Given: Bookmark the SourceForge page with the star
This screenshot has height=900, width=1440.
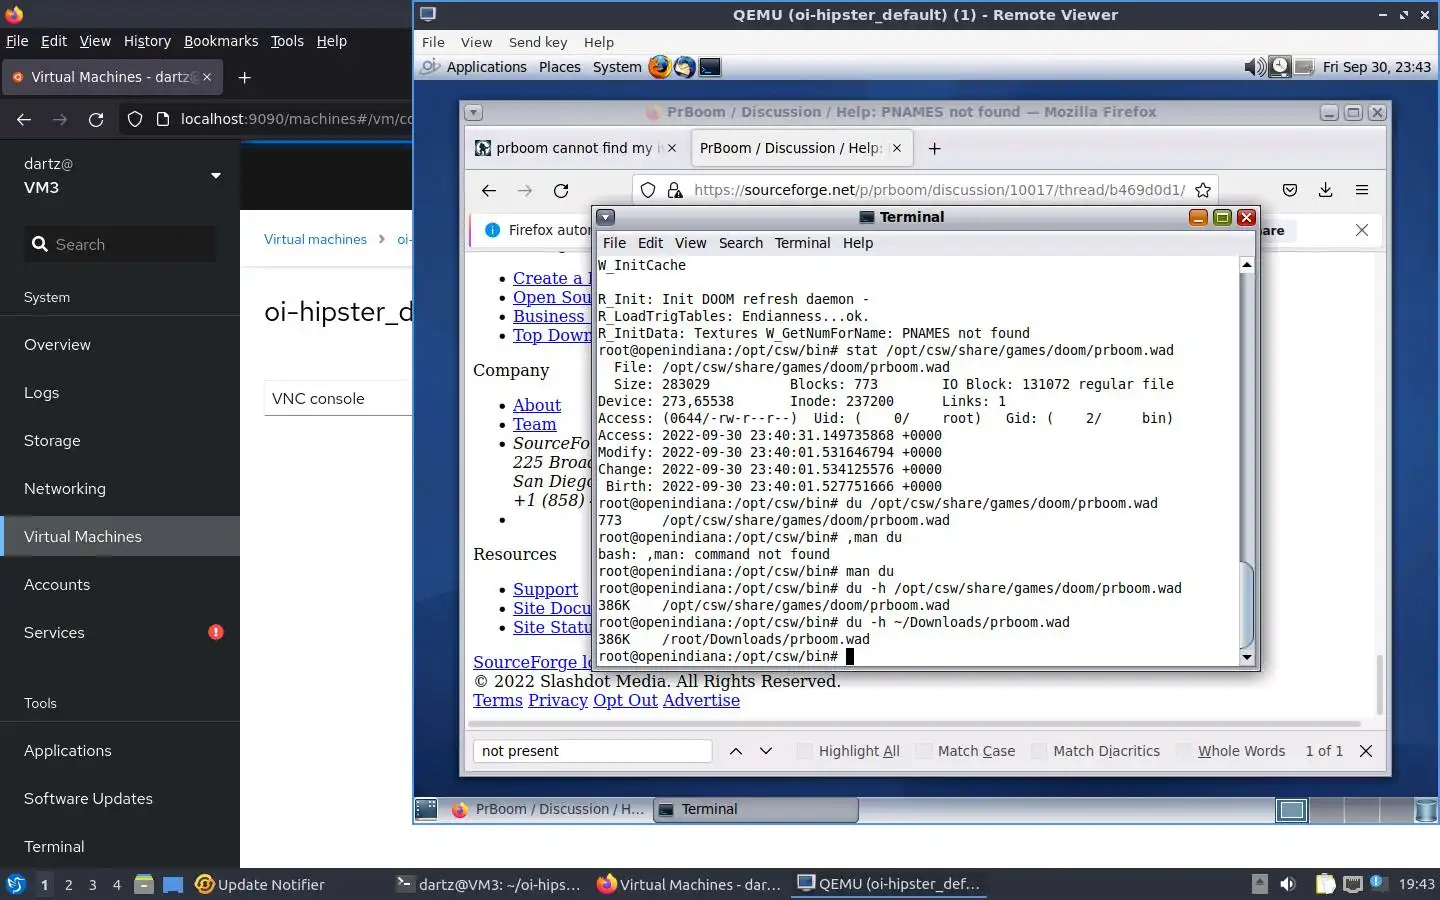Looking at the screenshot, I should (x=1203, y=190).
